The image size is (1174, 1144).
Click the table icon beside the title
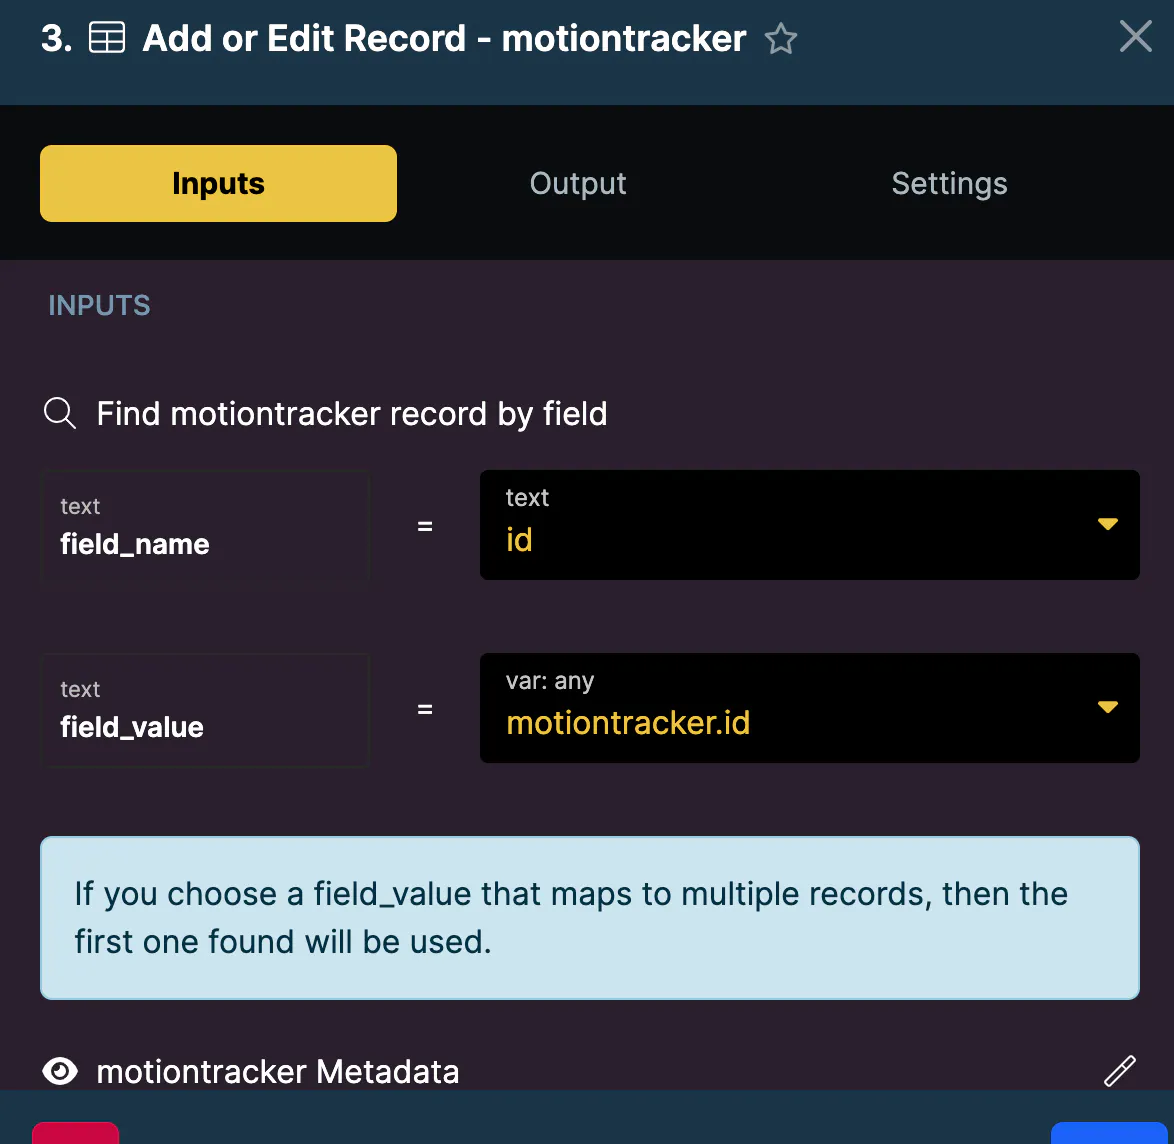[107, 39]
